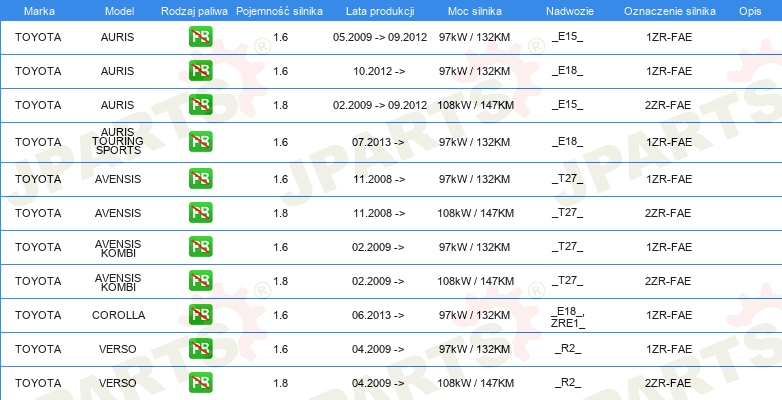Click the production date 06.2013 ->
The width and height of the screenshot is (782, 400).
(378, 315)
